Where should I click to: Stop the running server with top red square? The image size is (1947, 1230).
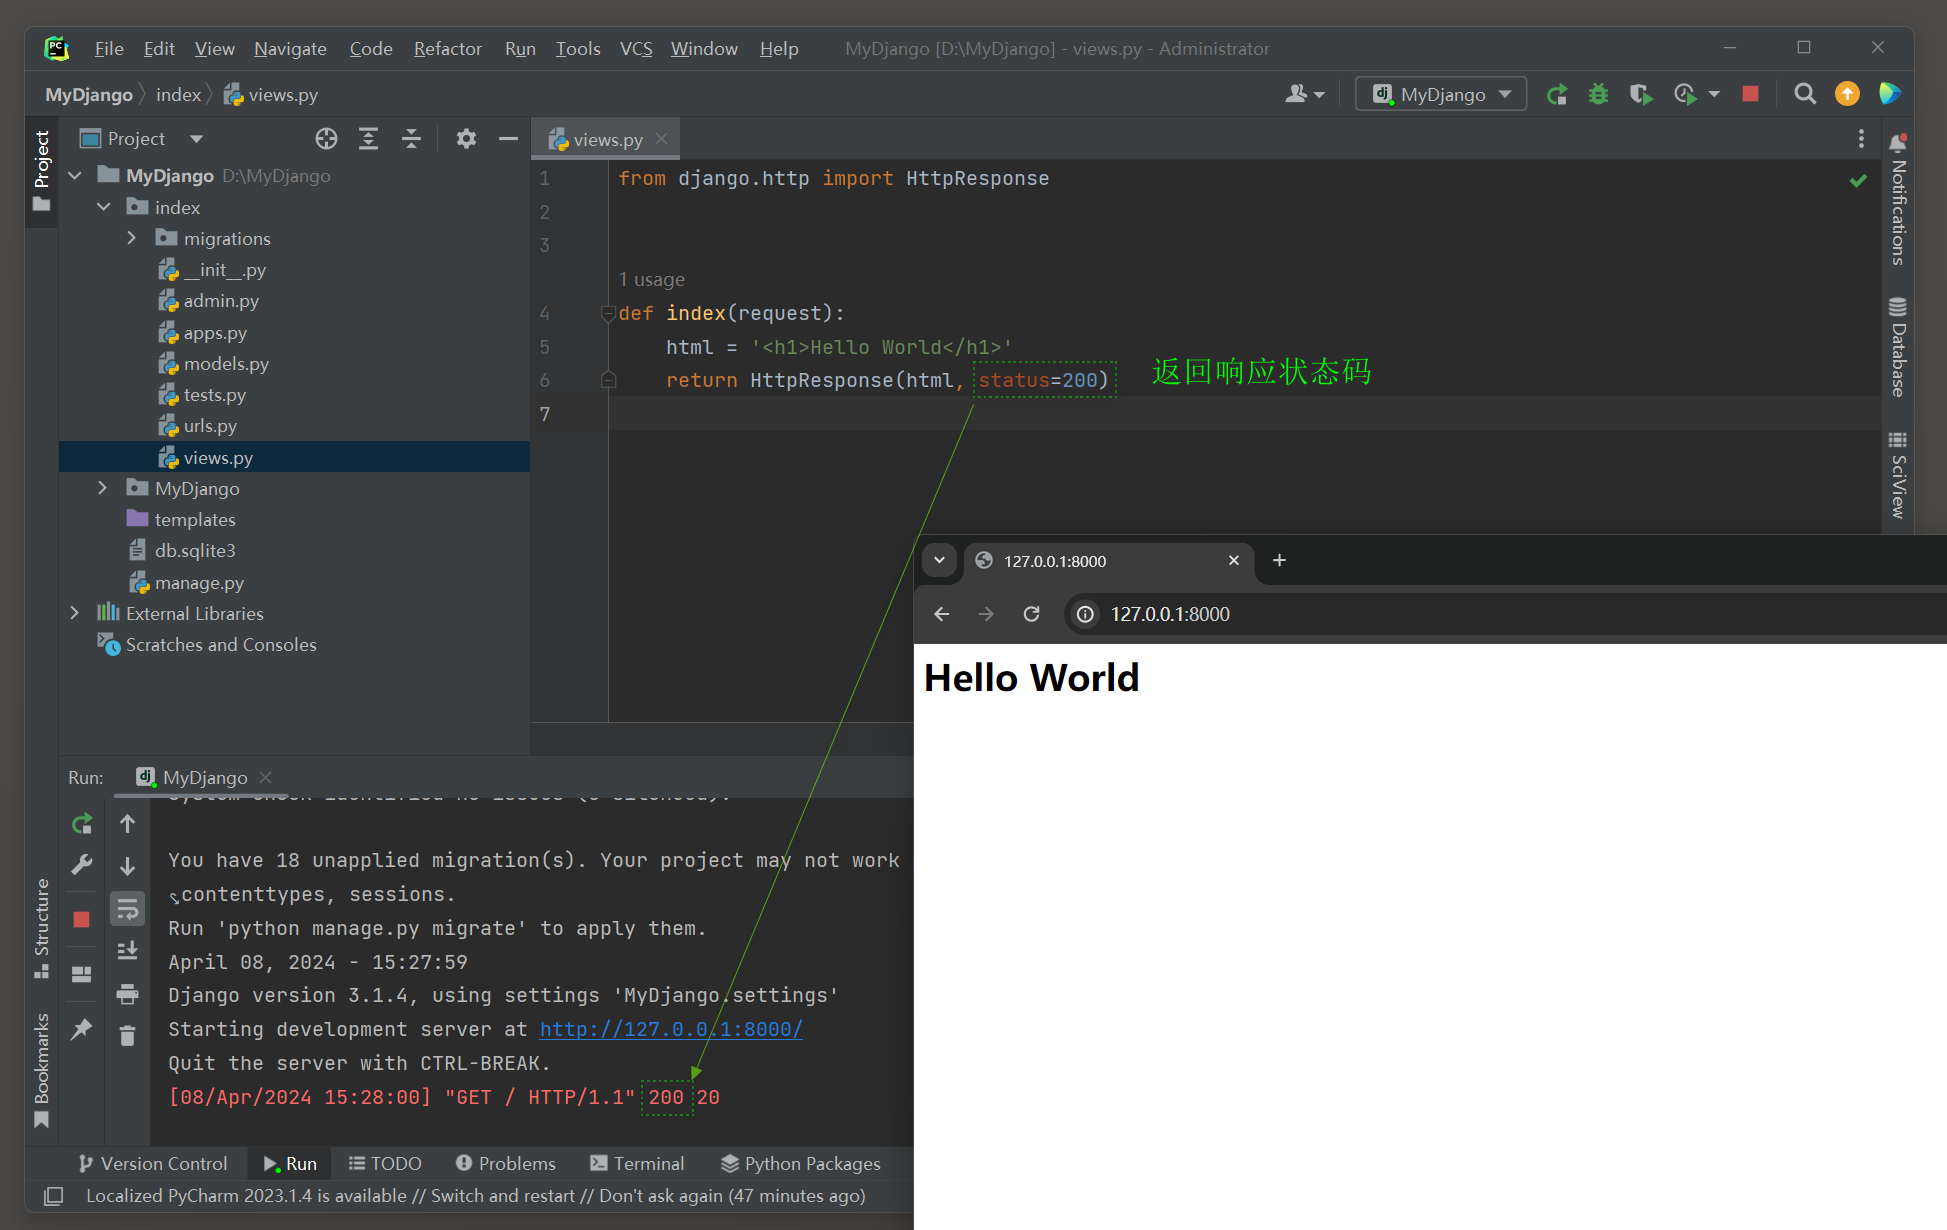1750,94
